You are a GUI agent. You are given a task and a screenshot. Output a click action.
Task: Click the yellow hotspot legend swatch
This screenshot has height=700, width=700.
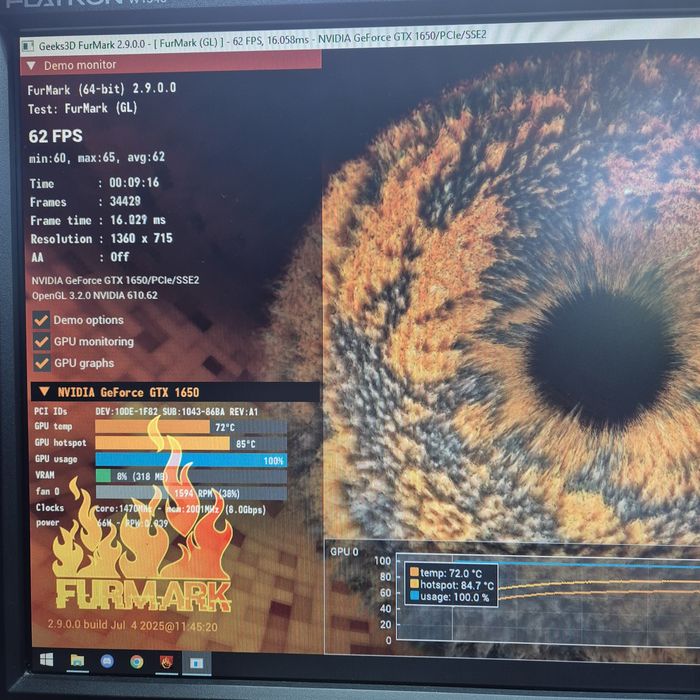tap(414, 584)
